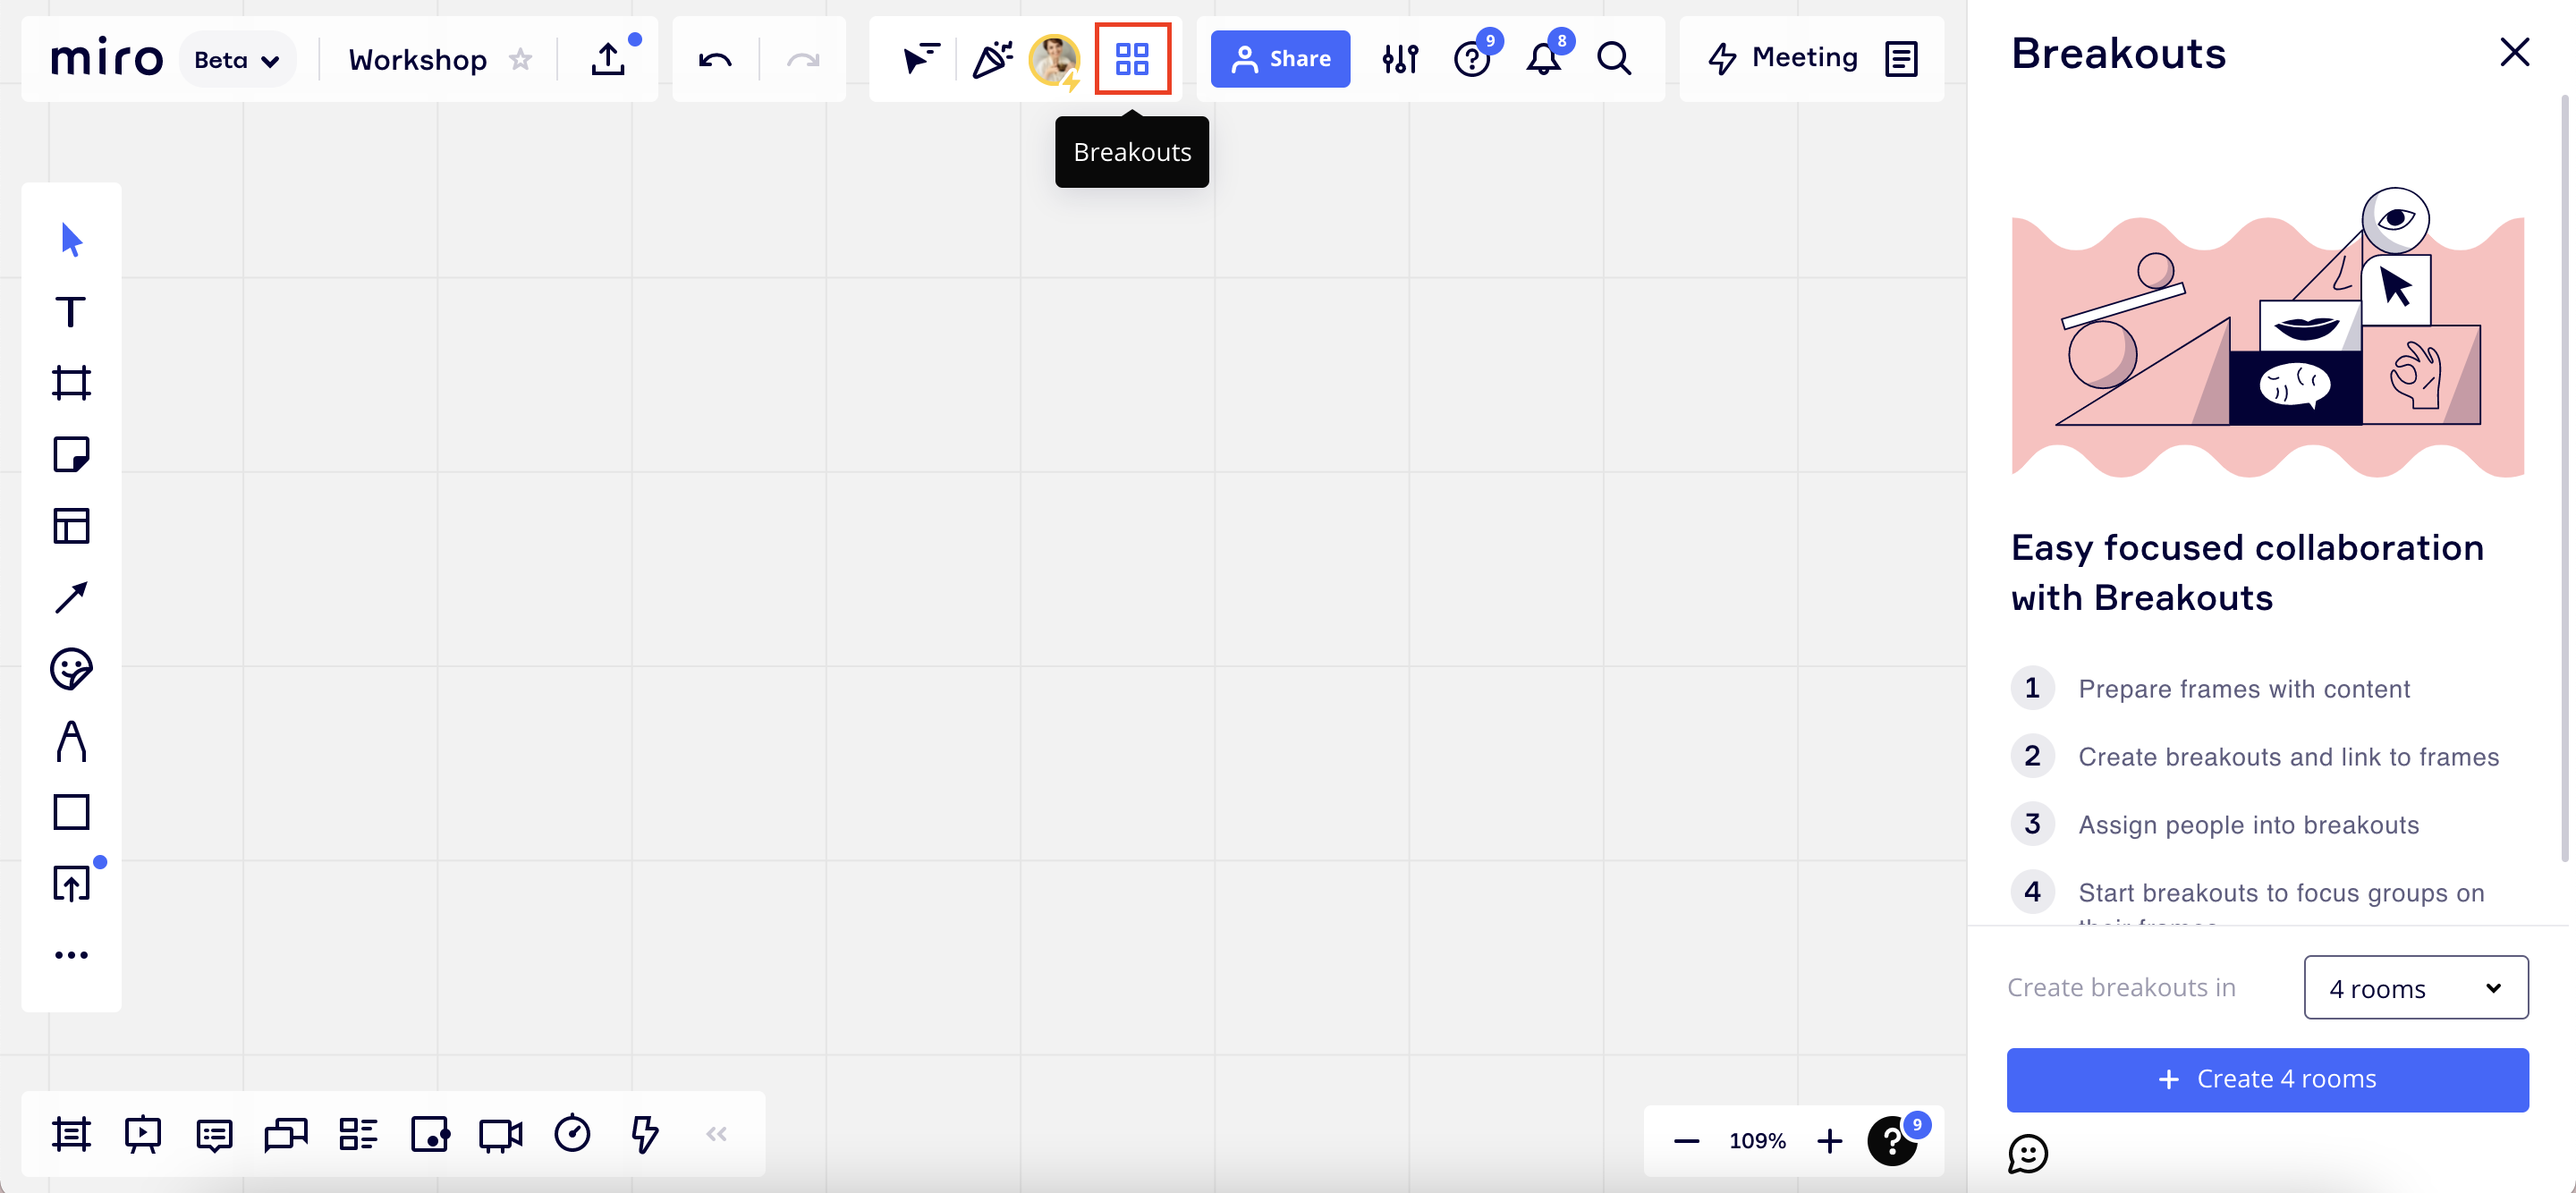Select the connection line arrow tool

71,598
